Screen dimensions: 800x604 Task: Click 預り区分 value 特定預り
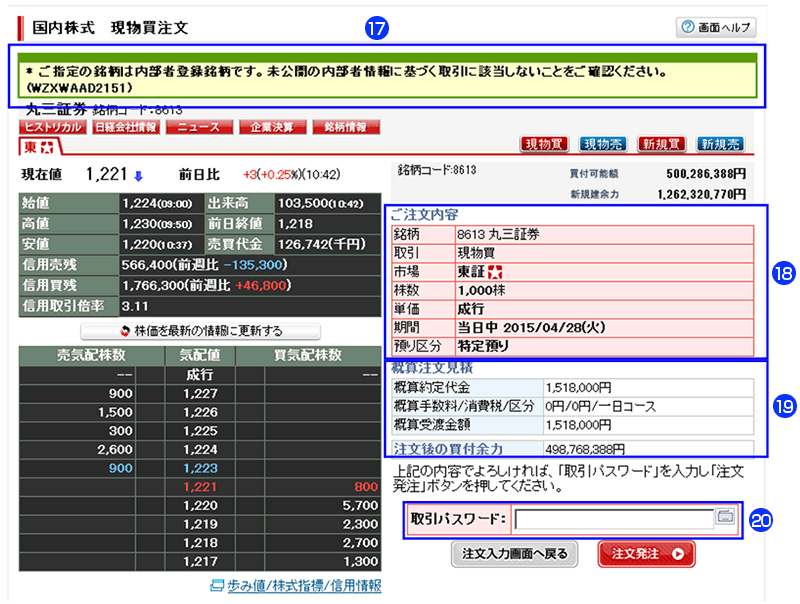(x=483, y=346)
